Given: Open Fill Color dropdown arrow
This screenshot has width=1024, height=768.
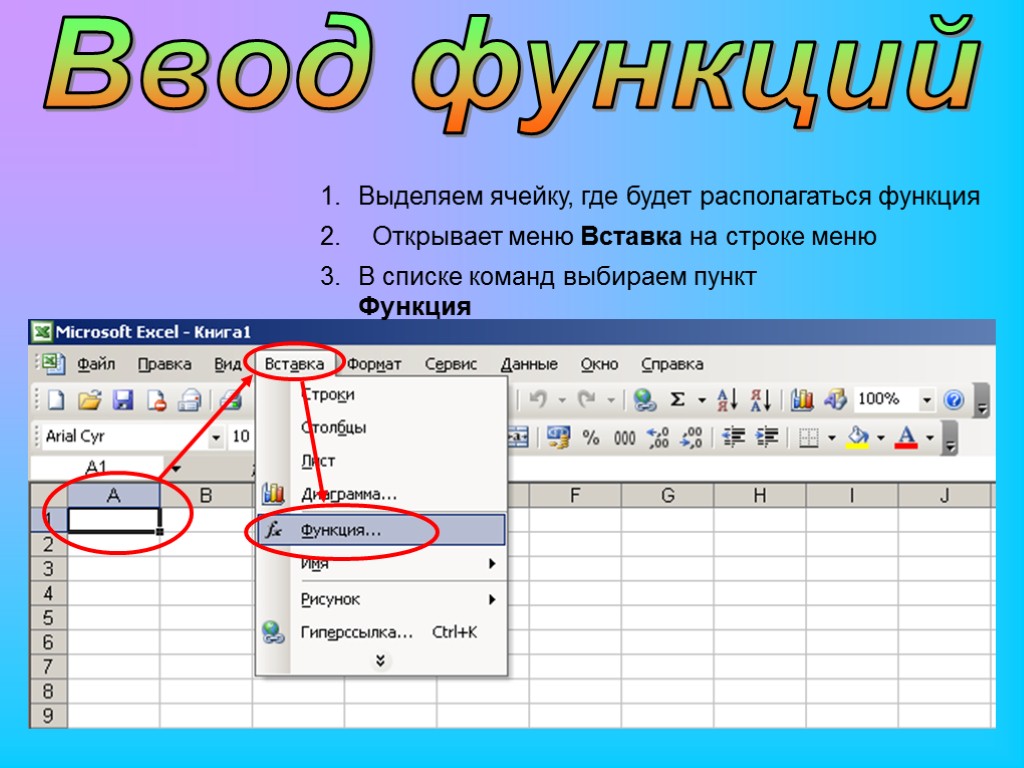Looking at the screenshot, I should coord(881,437).
